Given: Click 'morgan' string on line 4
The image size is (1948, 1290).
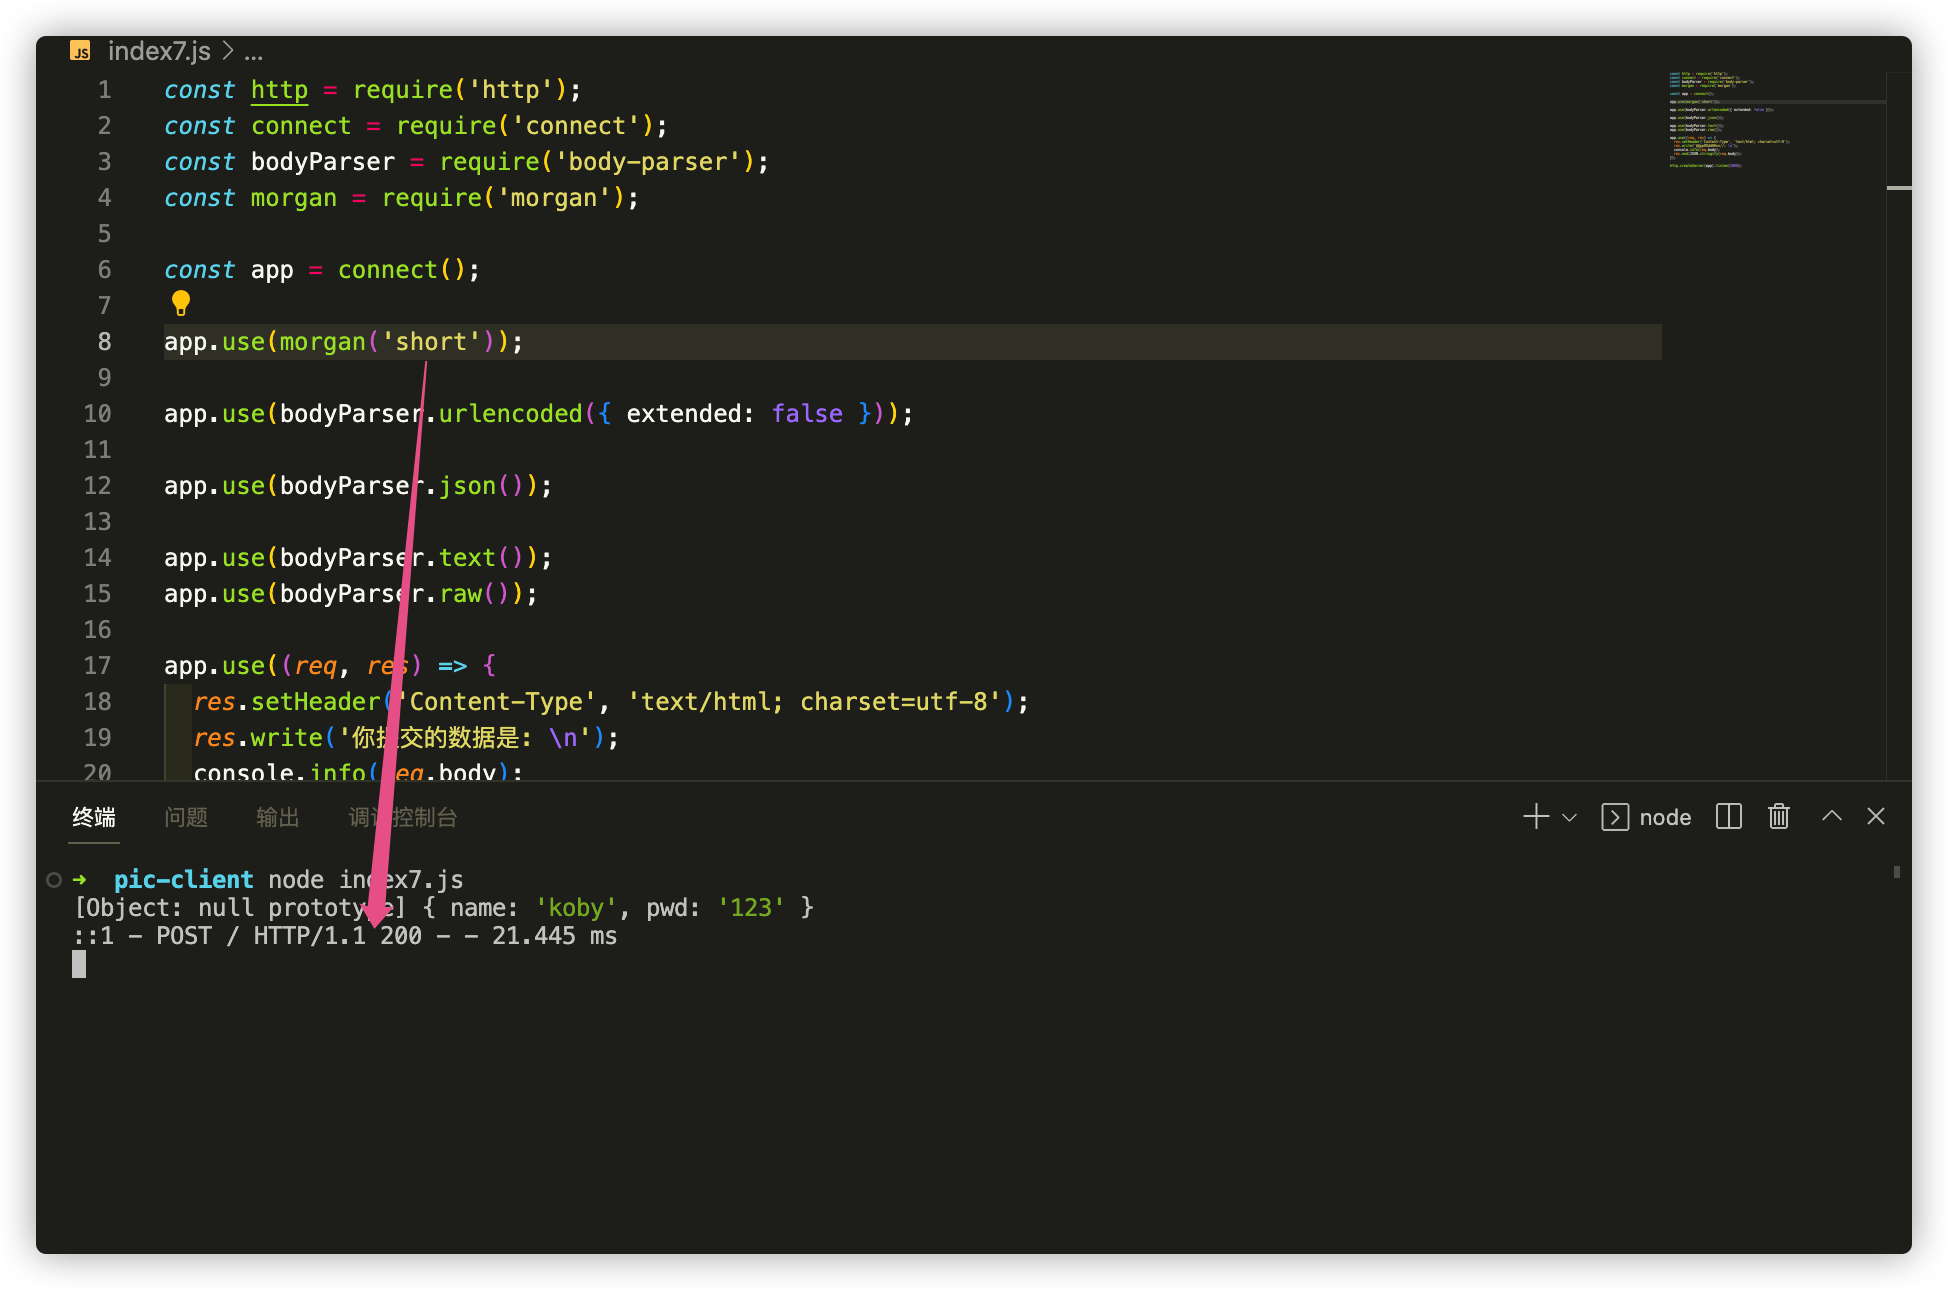Looking at the screenshot, I should (554, 198).
